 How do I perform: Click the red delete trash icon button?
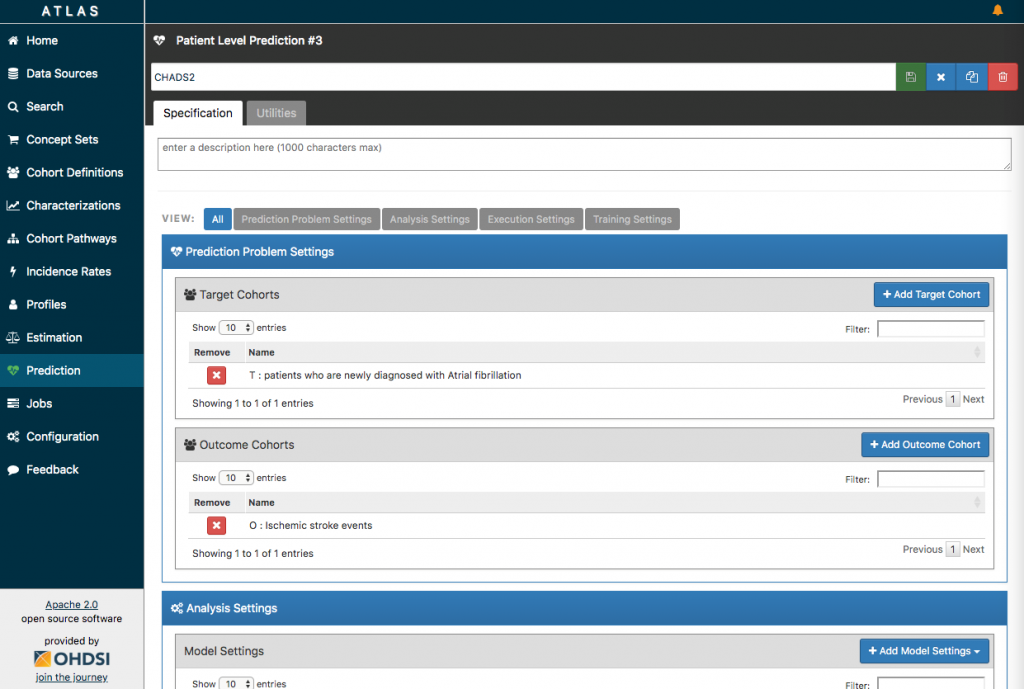pos(1002,77)
